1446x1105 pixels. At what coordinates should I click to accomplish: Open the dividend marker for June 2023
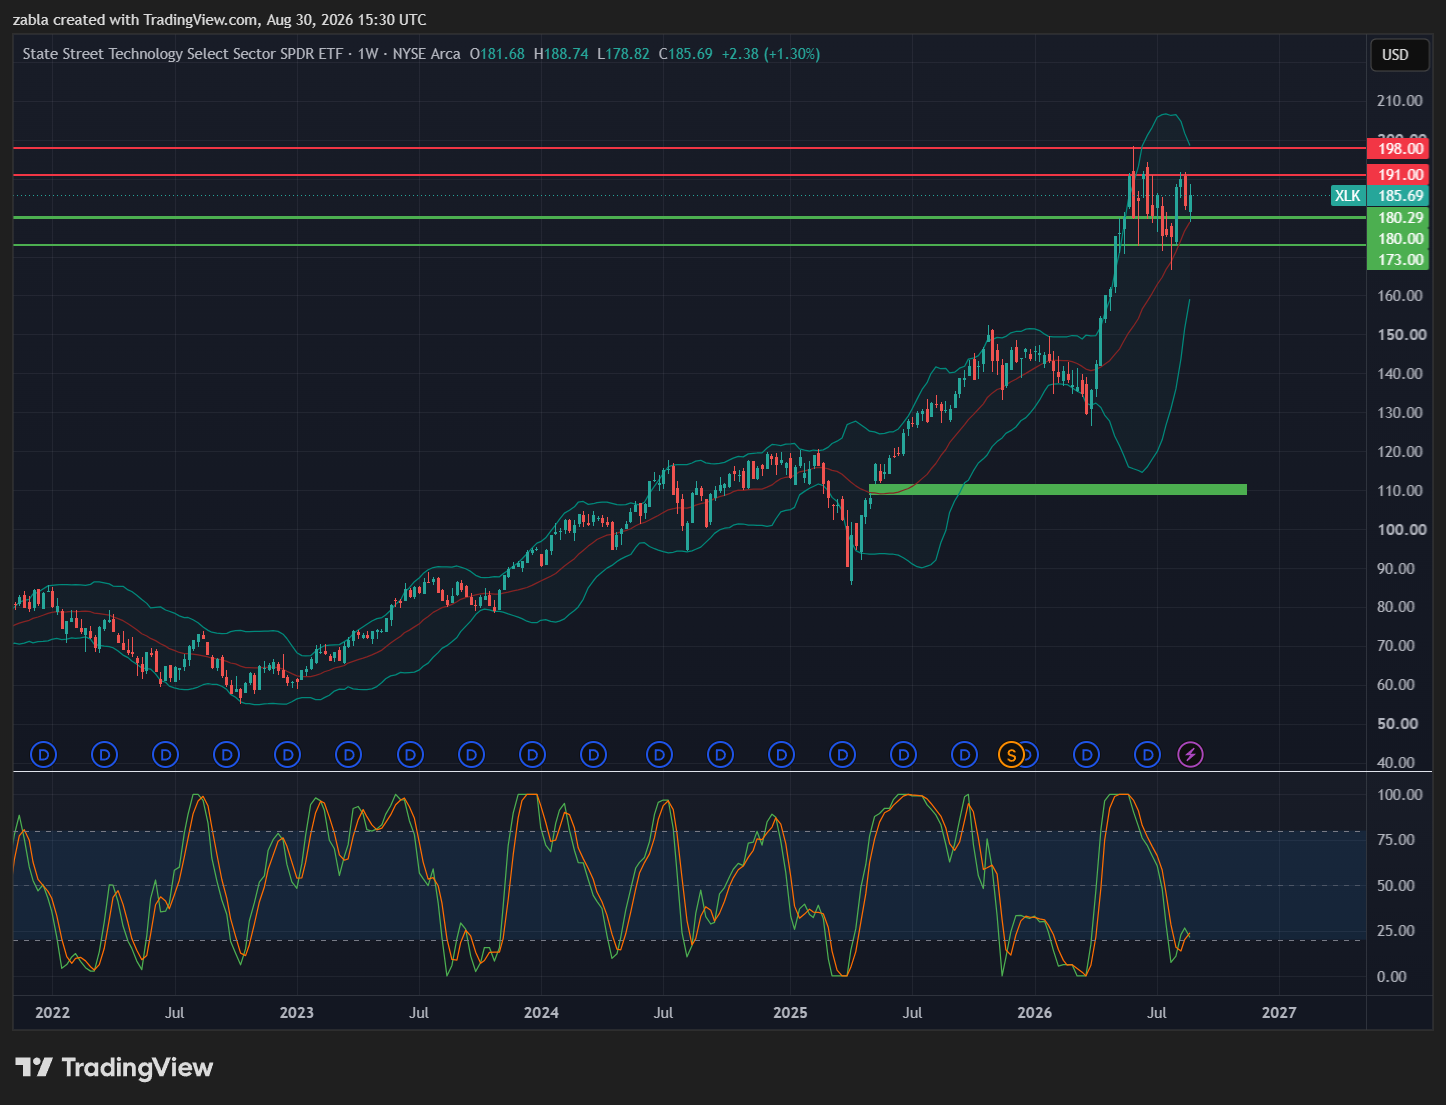pos(410,754)
